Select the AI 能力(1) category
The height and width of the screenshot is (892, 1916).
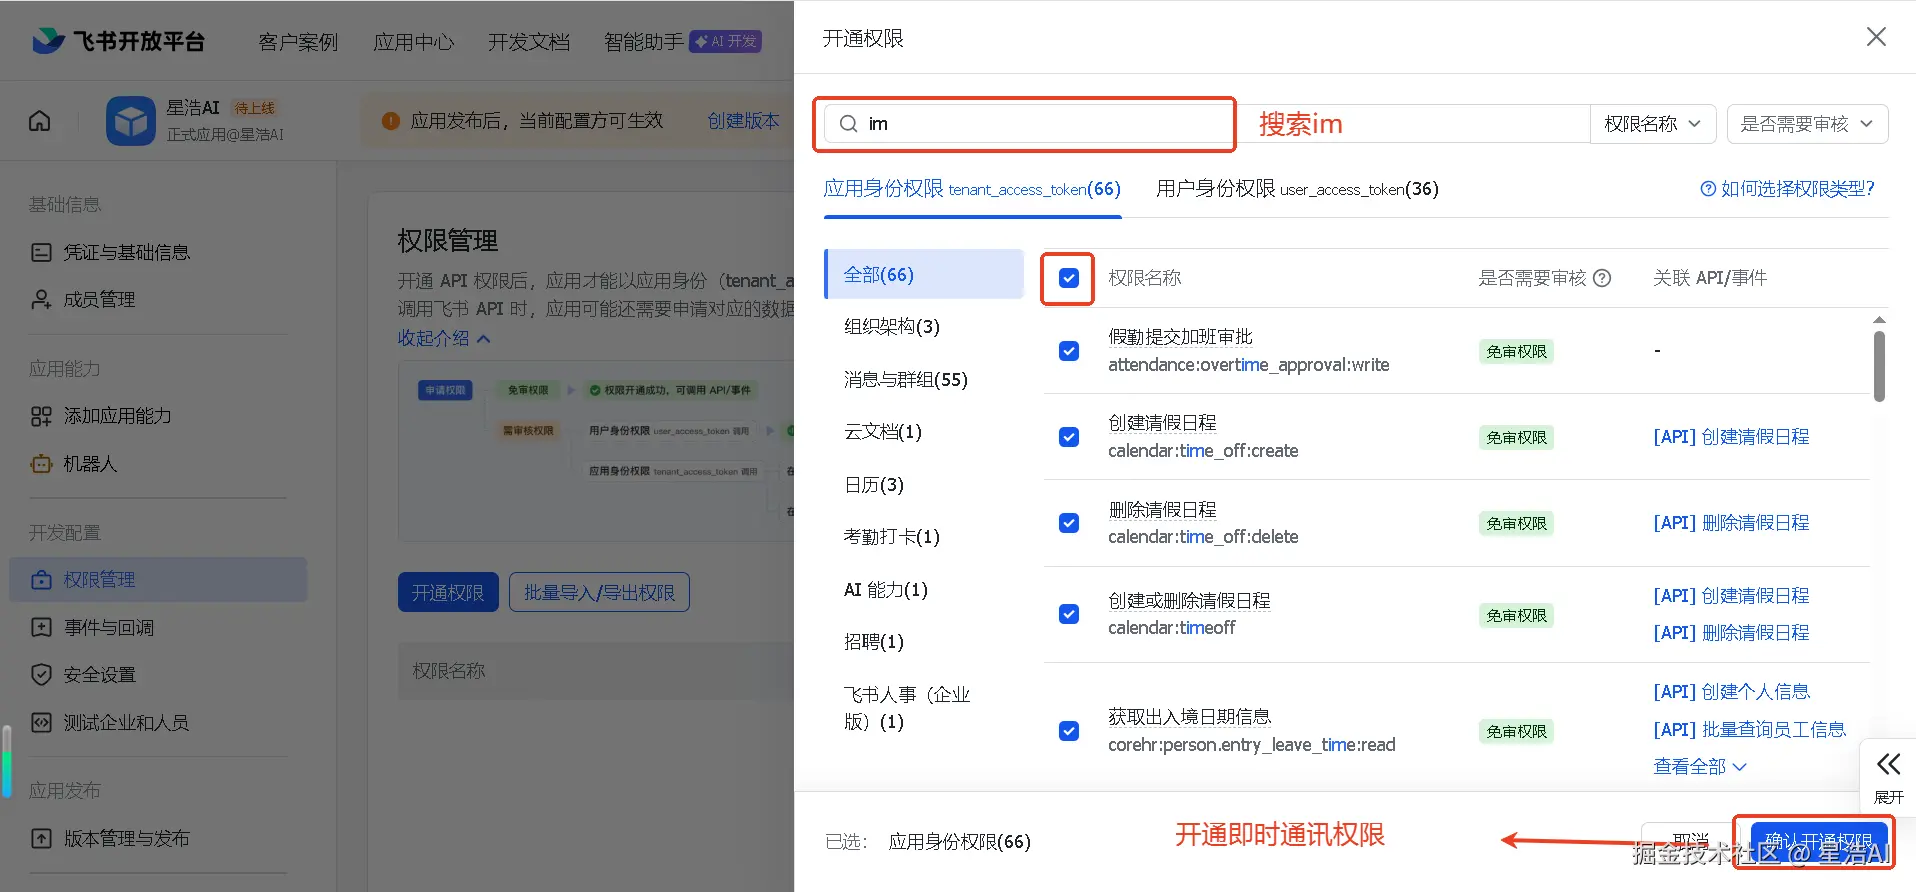(886, 590)
